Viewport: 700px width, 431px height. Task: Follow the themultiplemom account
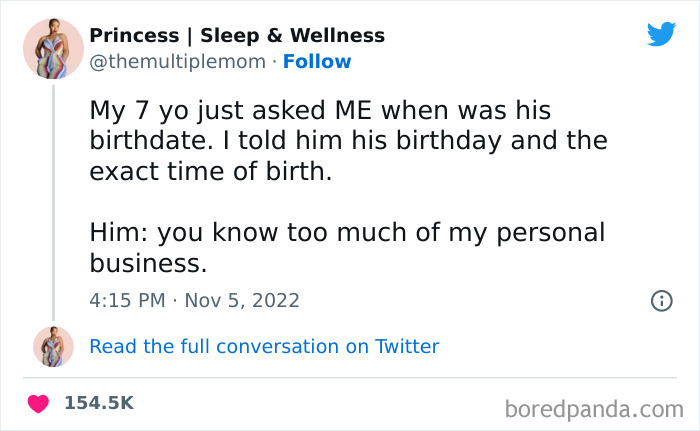(317, 62)
